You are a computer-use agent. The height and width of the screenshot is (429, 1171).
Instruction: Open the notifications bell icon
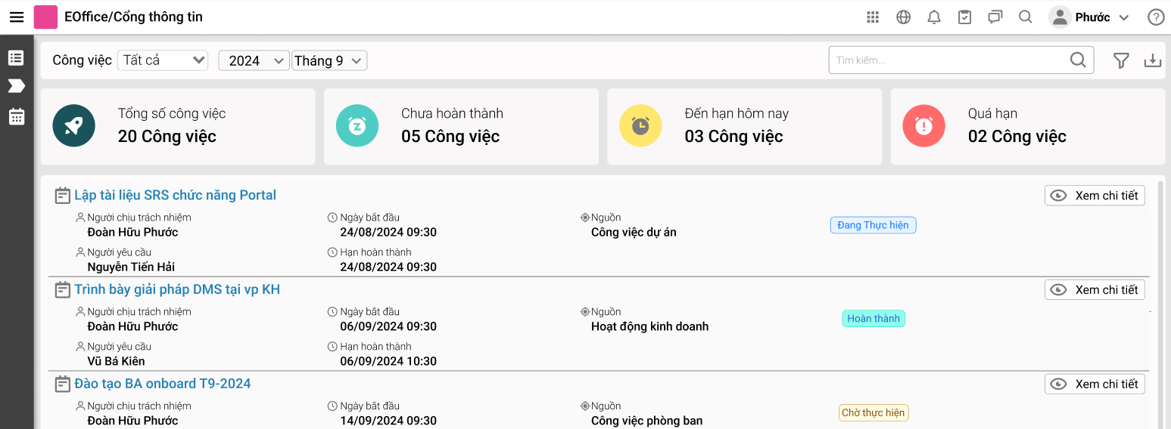934,17
